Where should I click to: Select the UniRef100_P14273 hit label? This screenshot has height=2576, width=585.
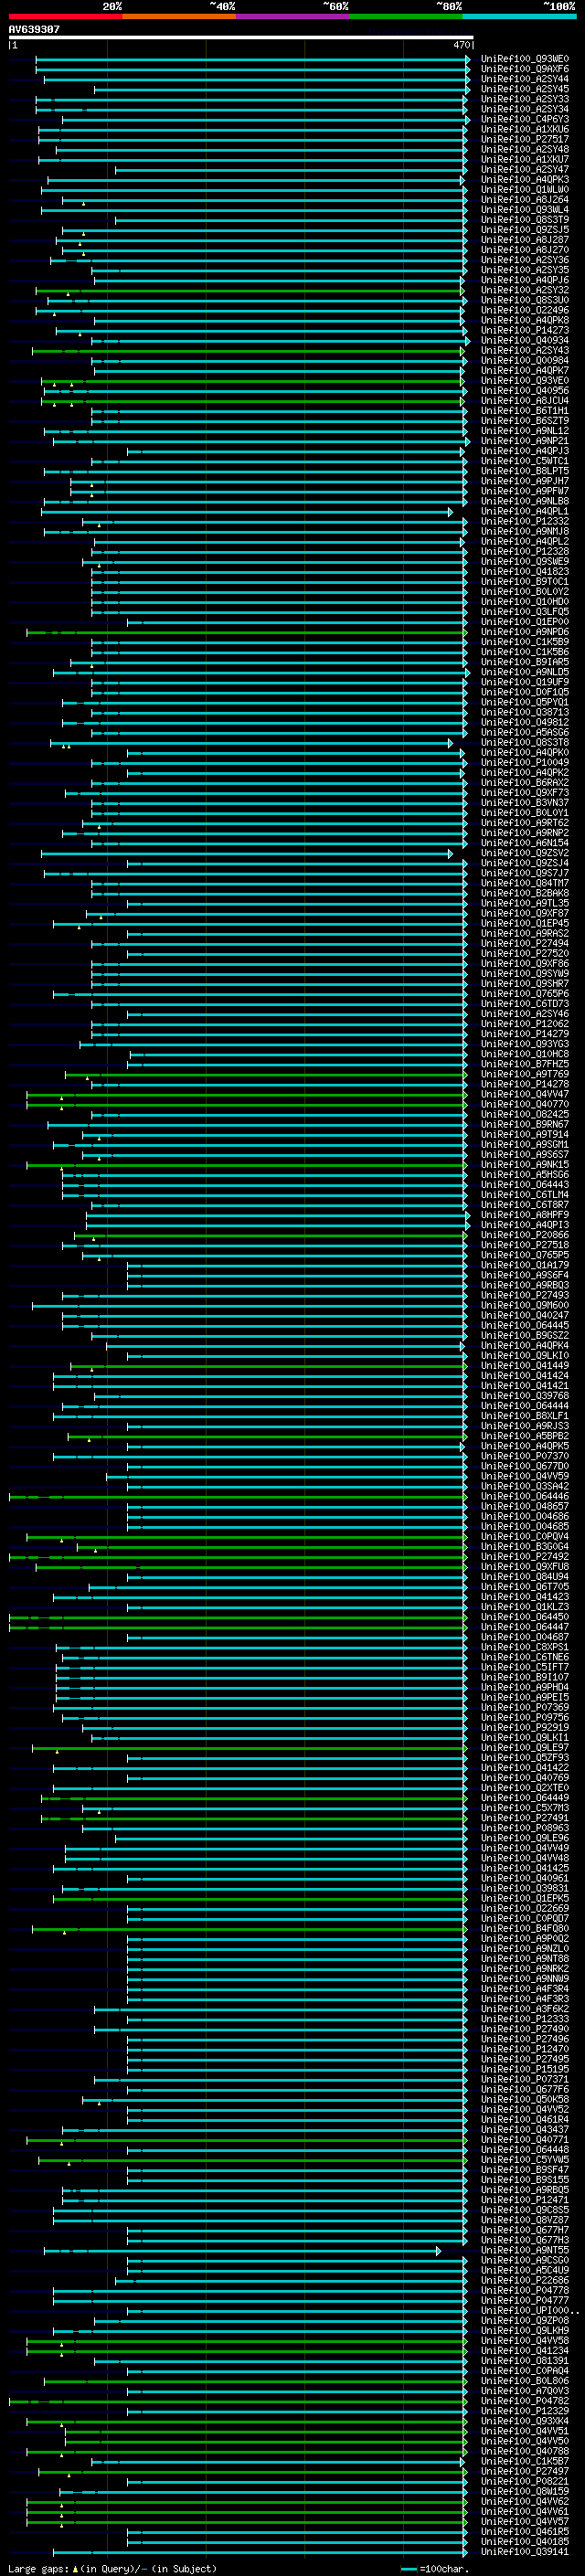coord(525,330)
